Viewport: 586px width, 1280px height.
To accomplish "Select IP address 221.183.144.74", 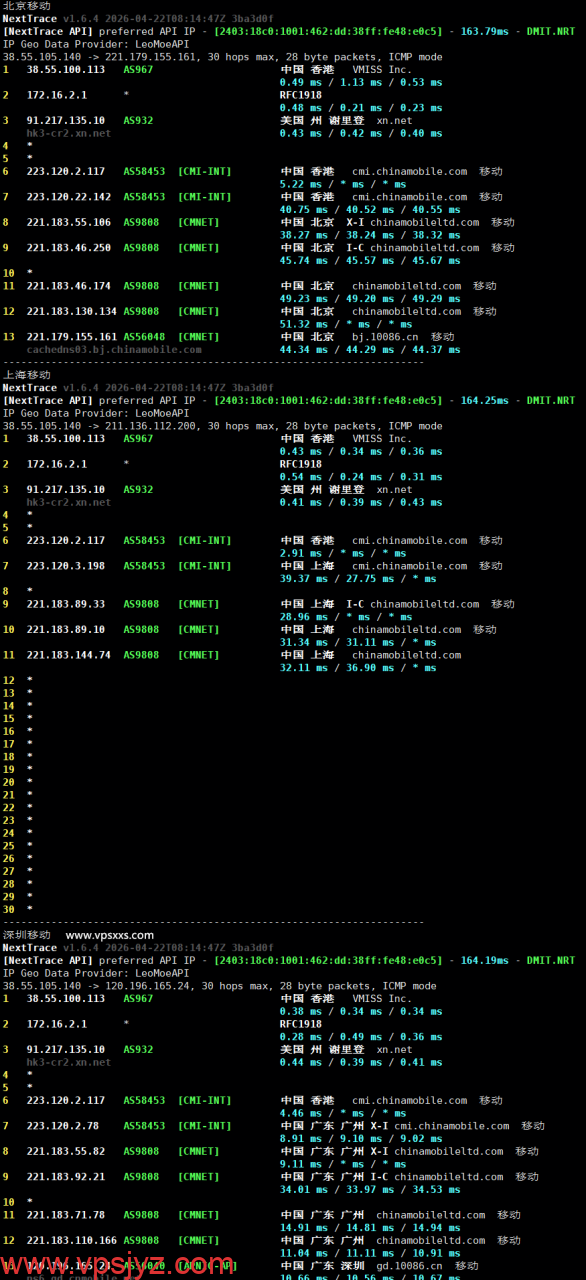I will (x=69, y=655).
